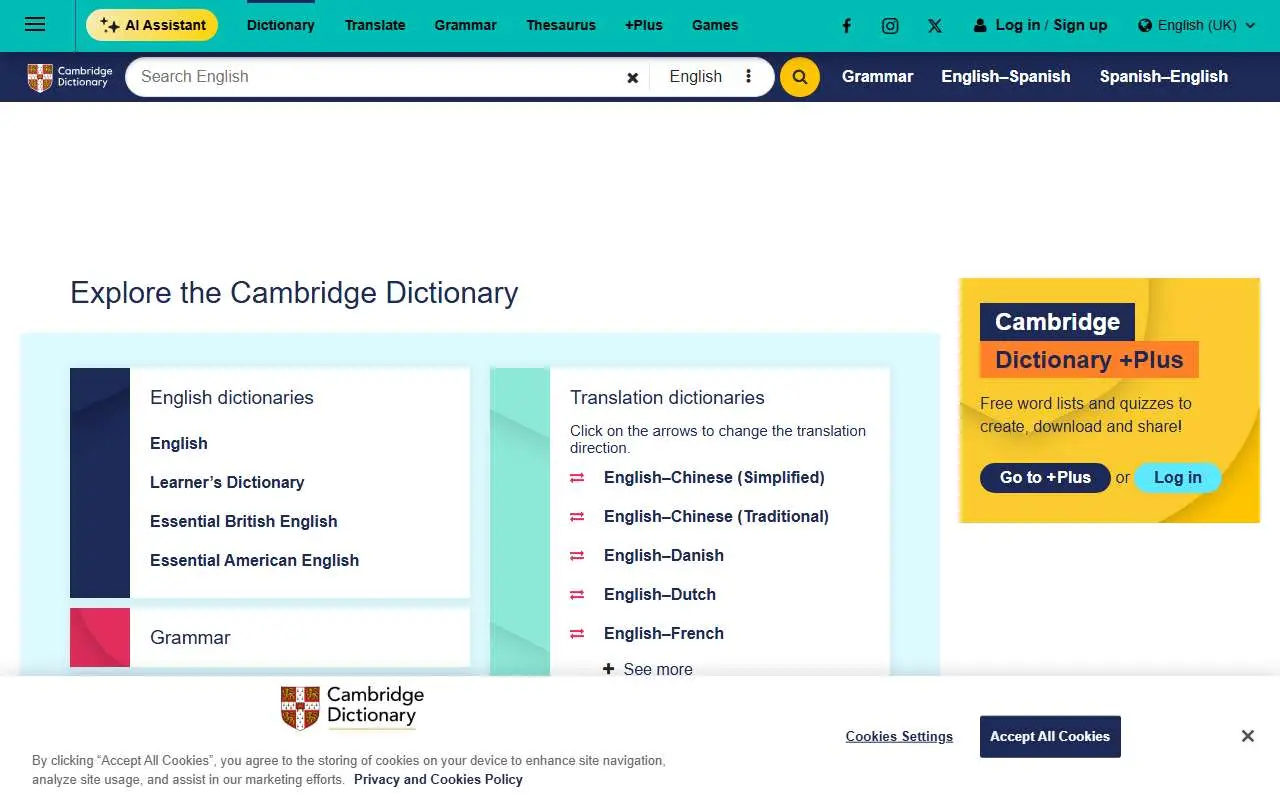Swap direction arrows for English–Chinese (Simplified)
The width and height of the screenshot is (1280, 800).
pyautogui.click(x=577, y=478)
